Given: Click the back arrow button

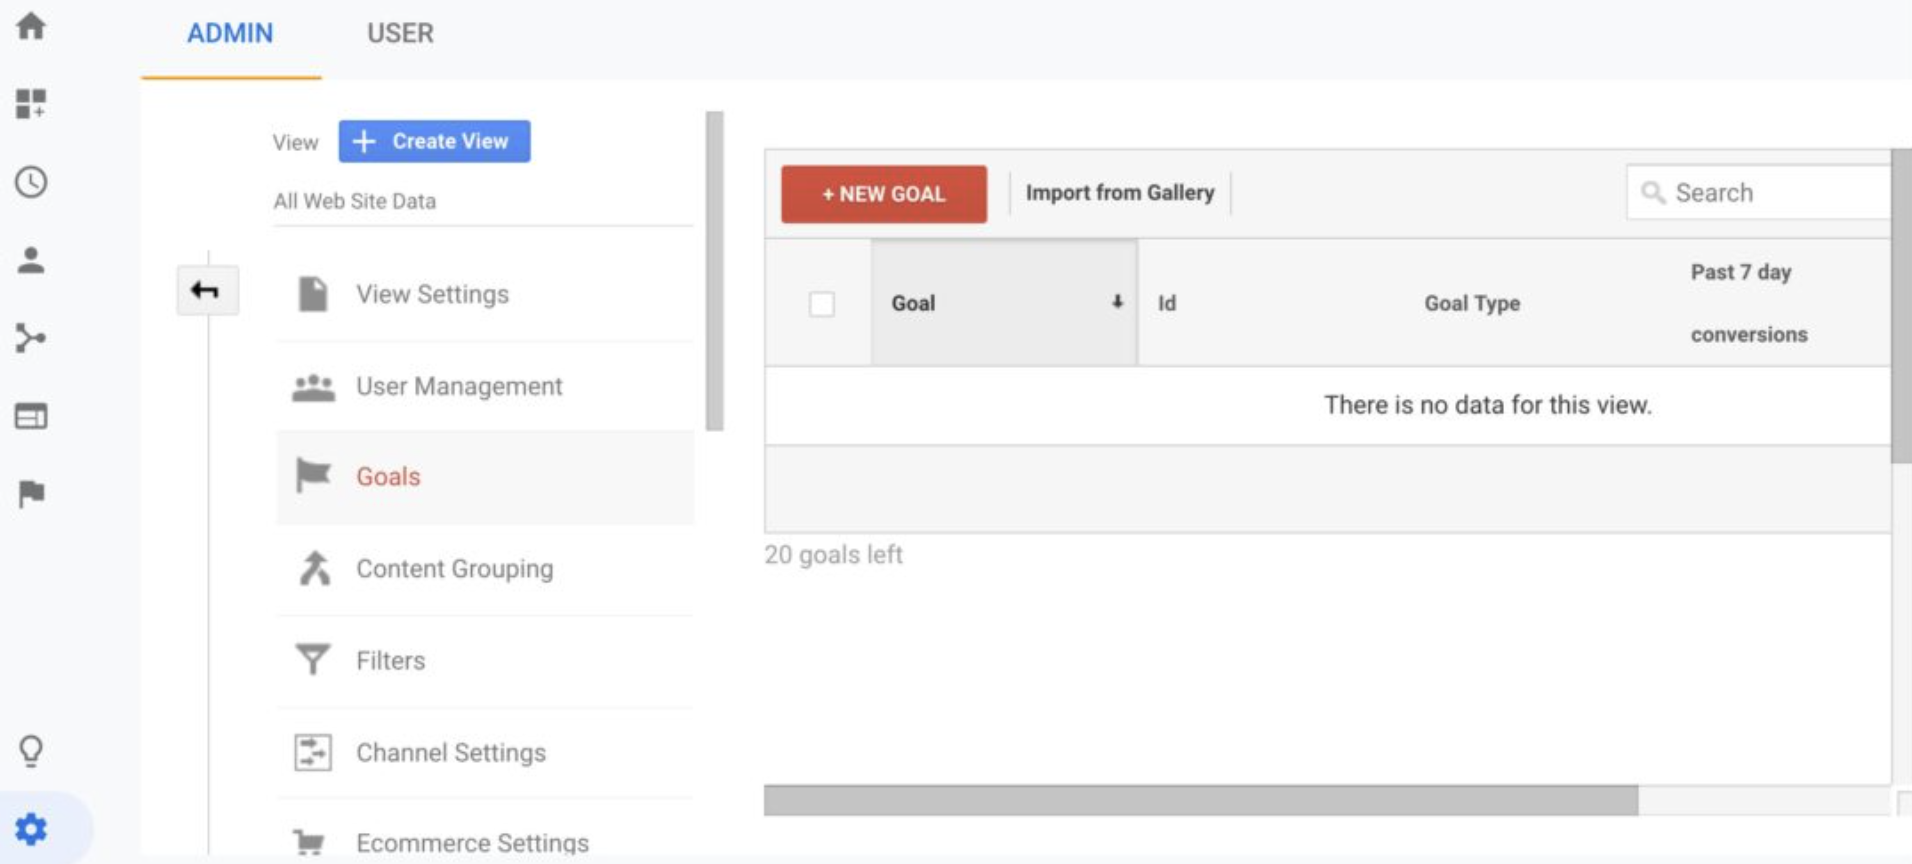Looking at the screenshot, I should pyautogui.click(x=207, y=290).
